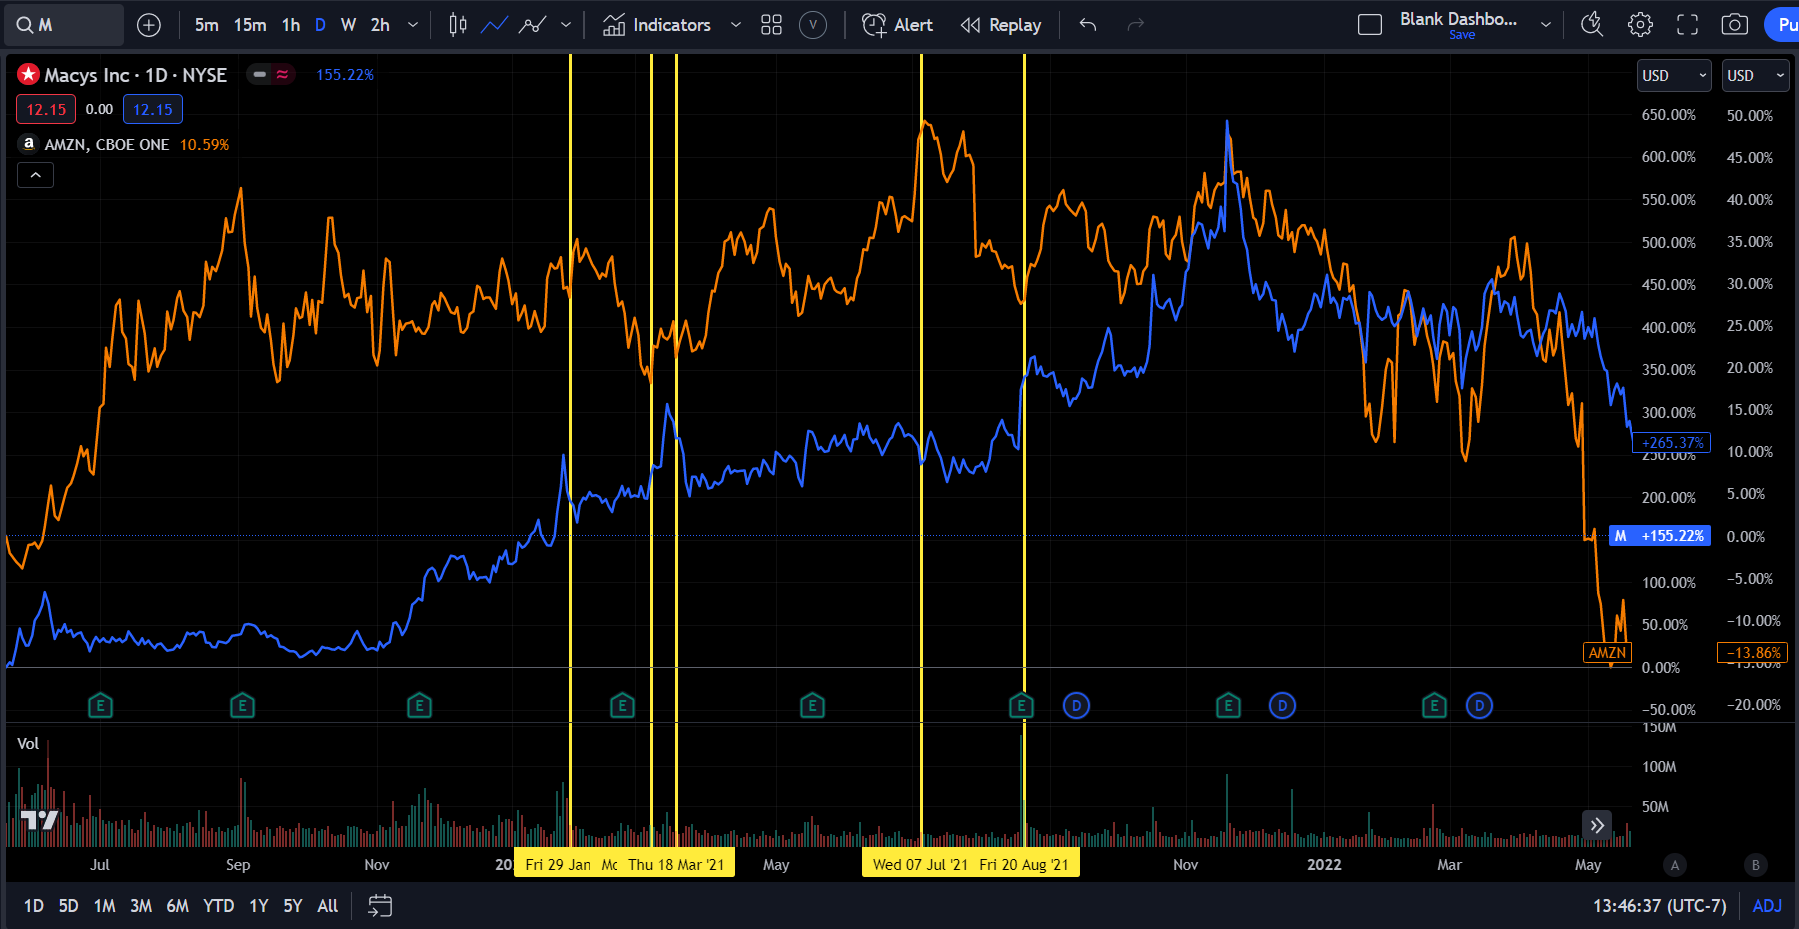
Task: Create a new Alert
Action: [x=897, y=25]
